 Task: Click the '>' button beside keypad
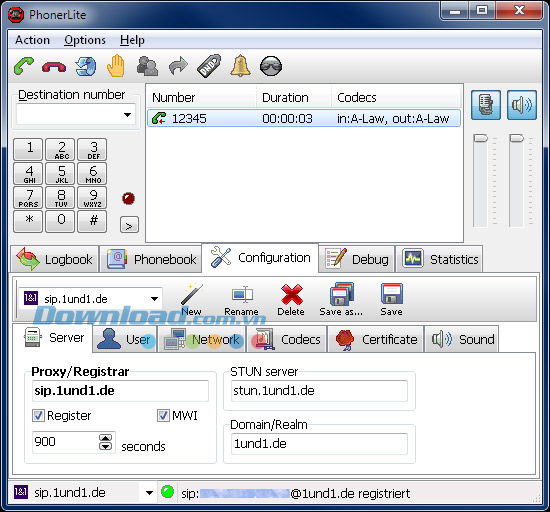click(129, 225)
